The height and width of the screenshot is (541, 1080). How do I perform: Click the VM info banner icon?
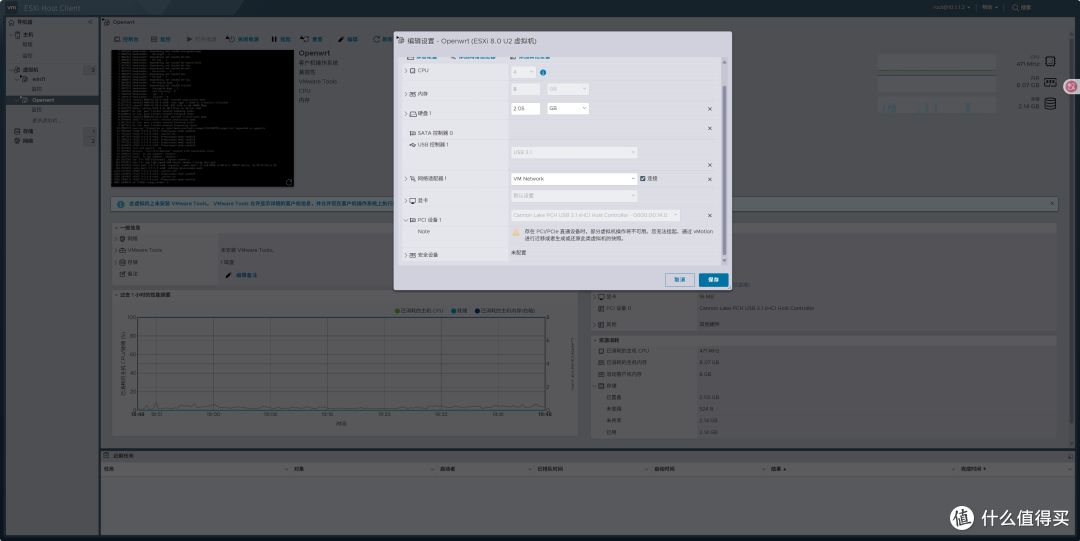coord(121,204)
